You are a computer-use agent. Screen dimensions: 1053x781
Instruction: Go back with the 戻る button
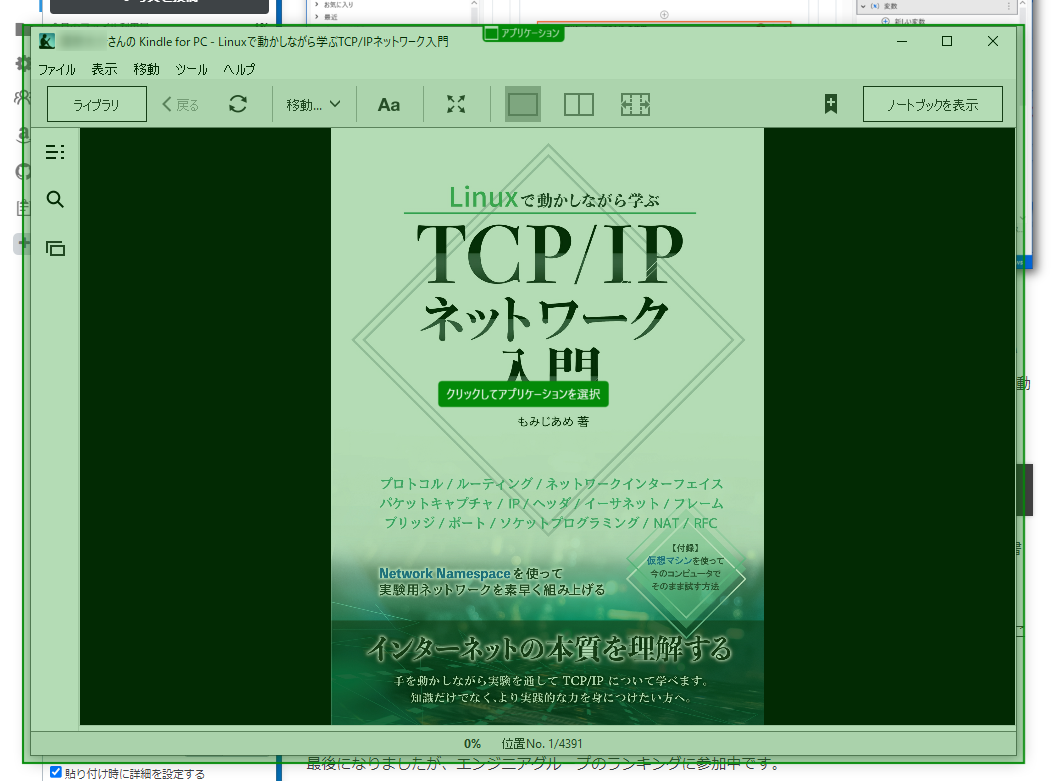(181, 105)
